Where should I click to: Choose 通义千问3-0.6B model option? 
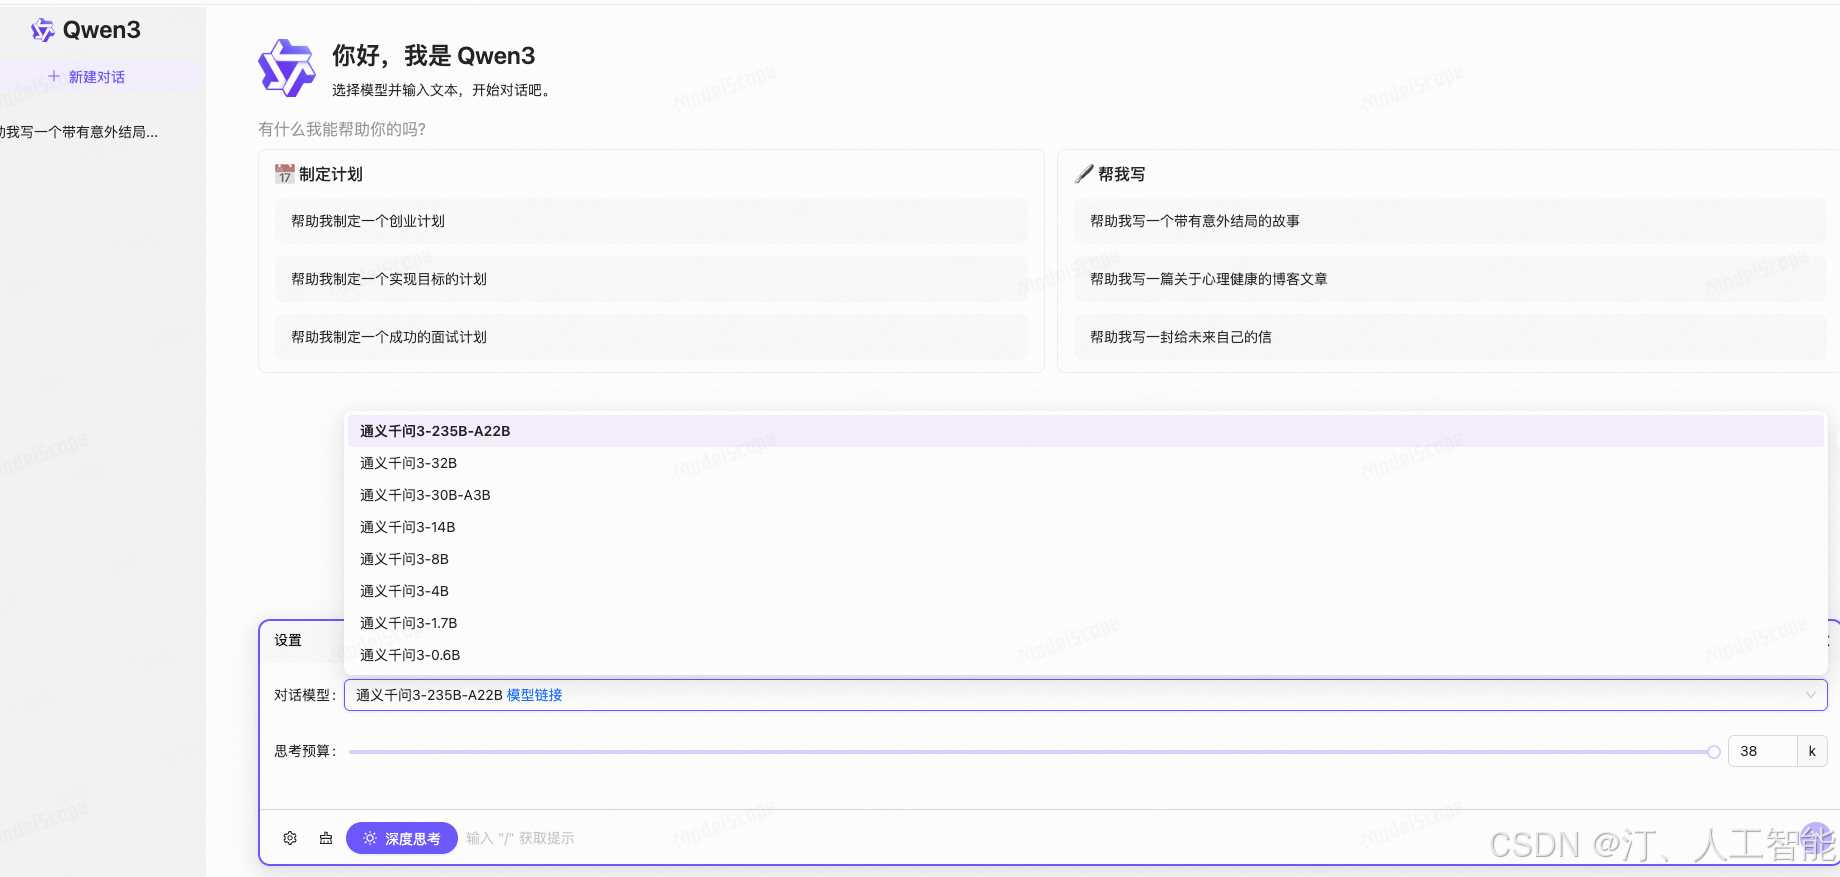click(410, 655)
